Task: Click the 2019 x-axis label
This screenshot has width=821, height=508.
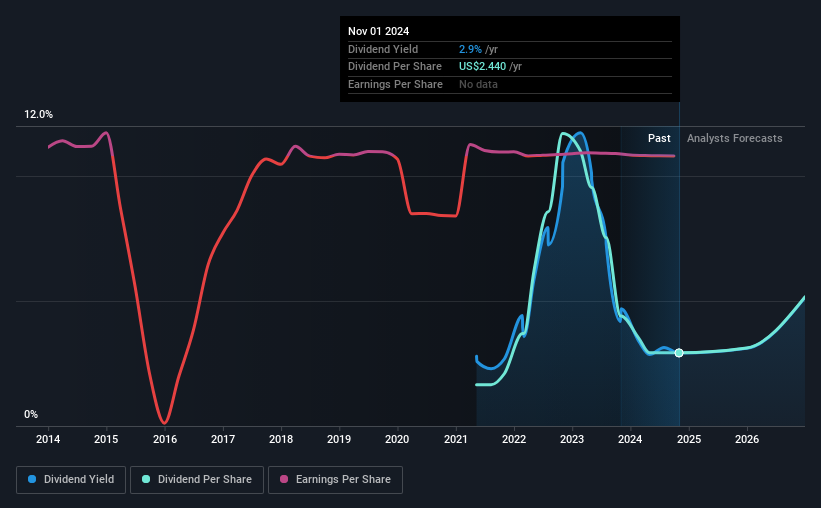Action: (339, 439)
